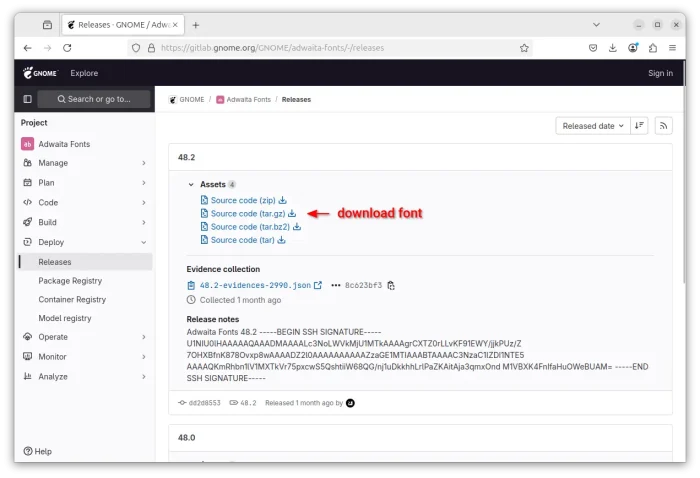Click the RSS feed icon
The height and width of the screenshot is (478, 700).
tap(663, 126)
